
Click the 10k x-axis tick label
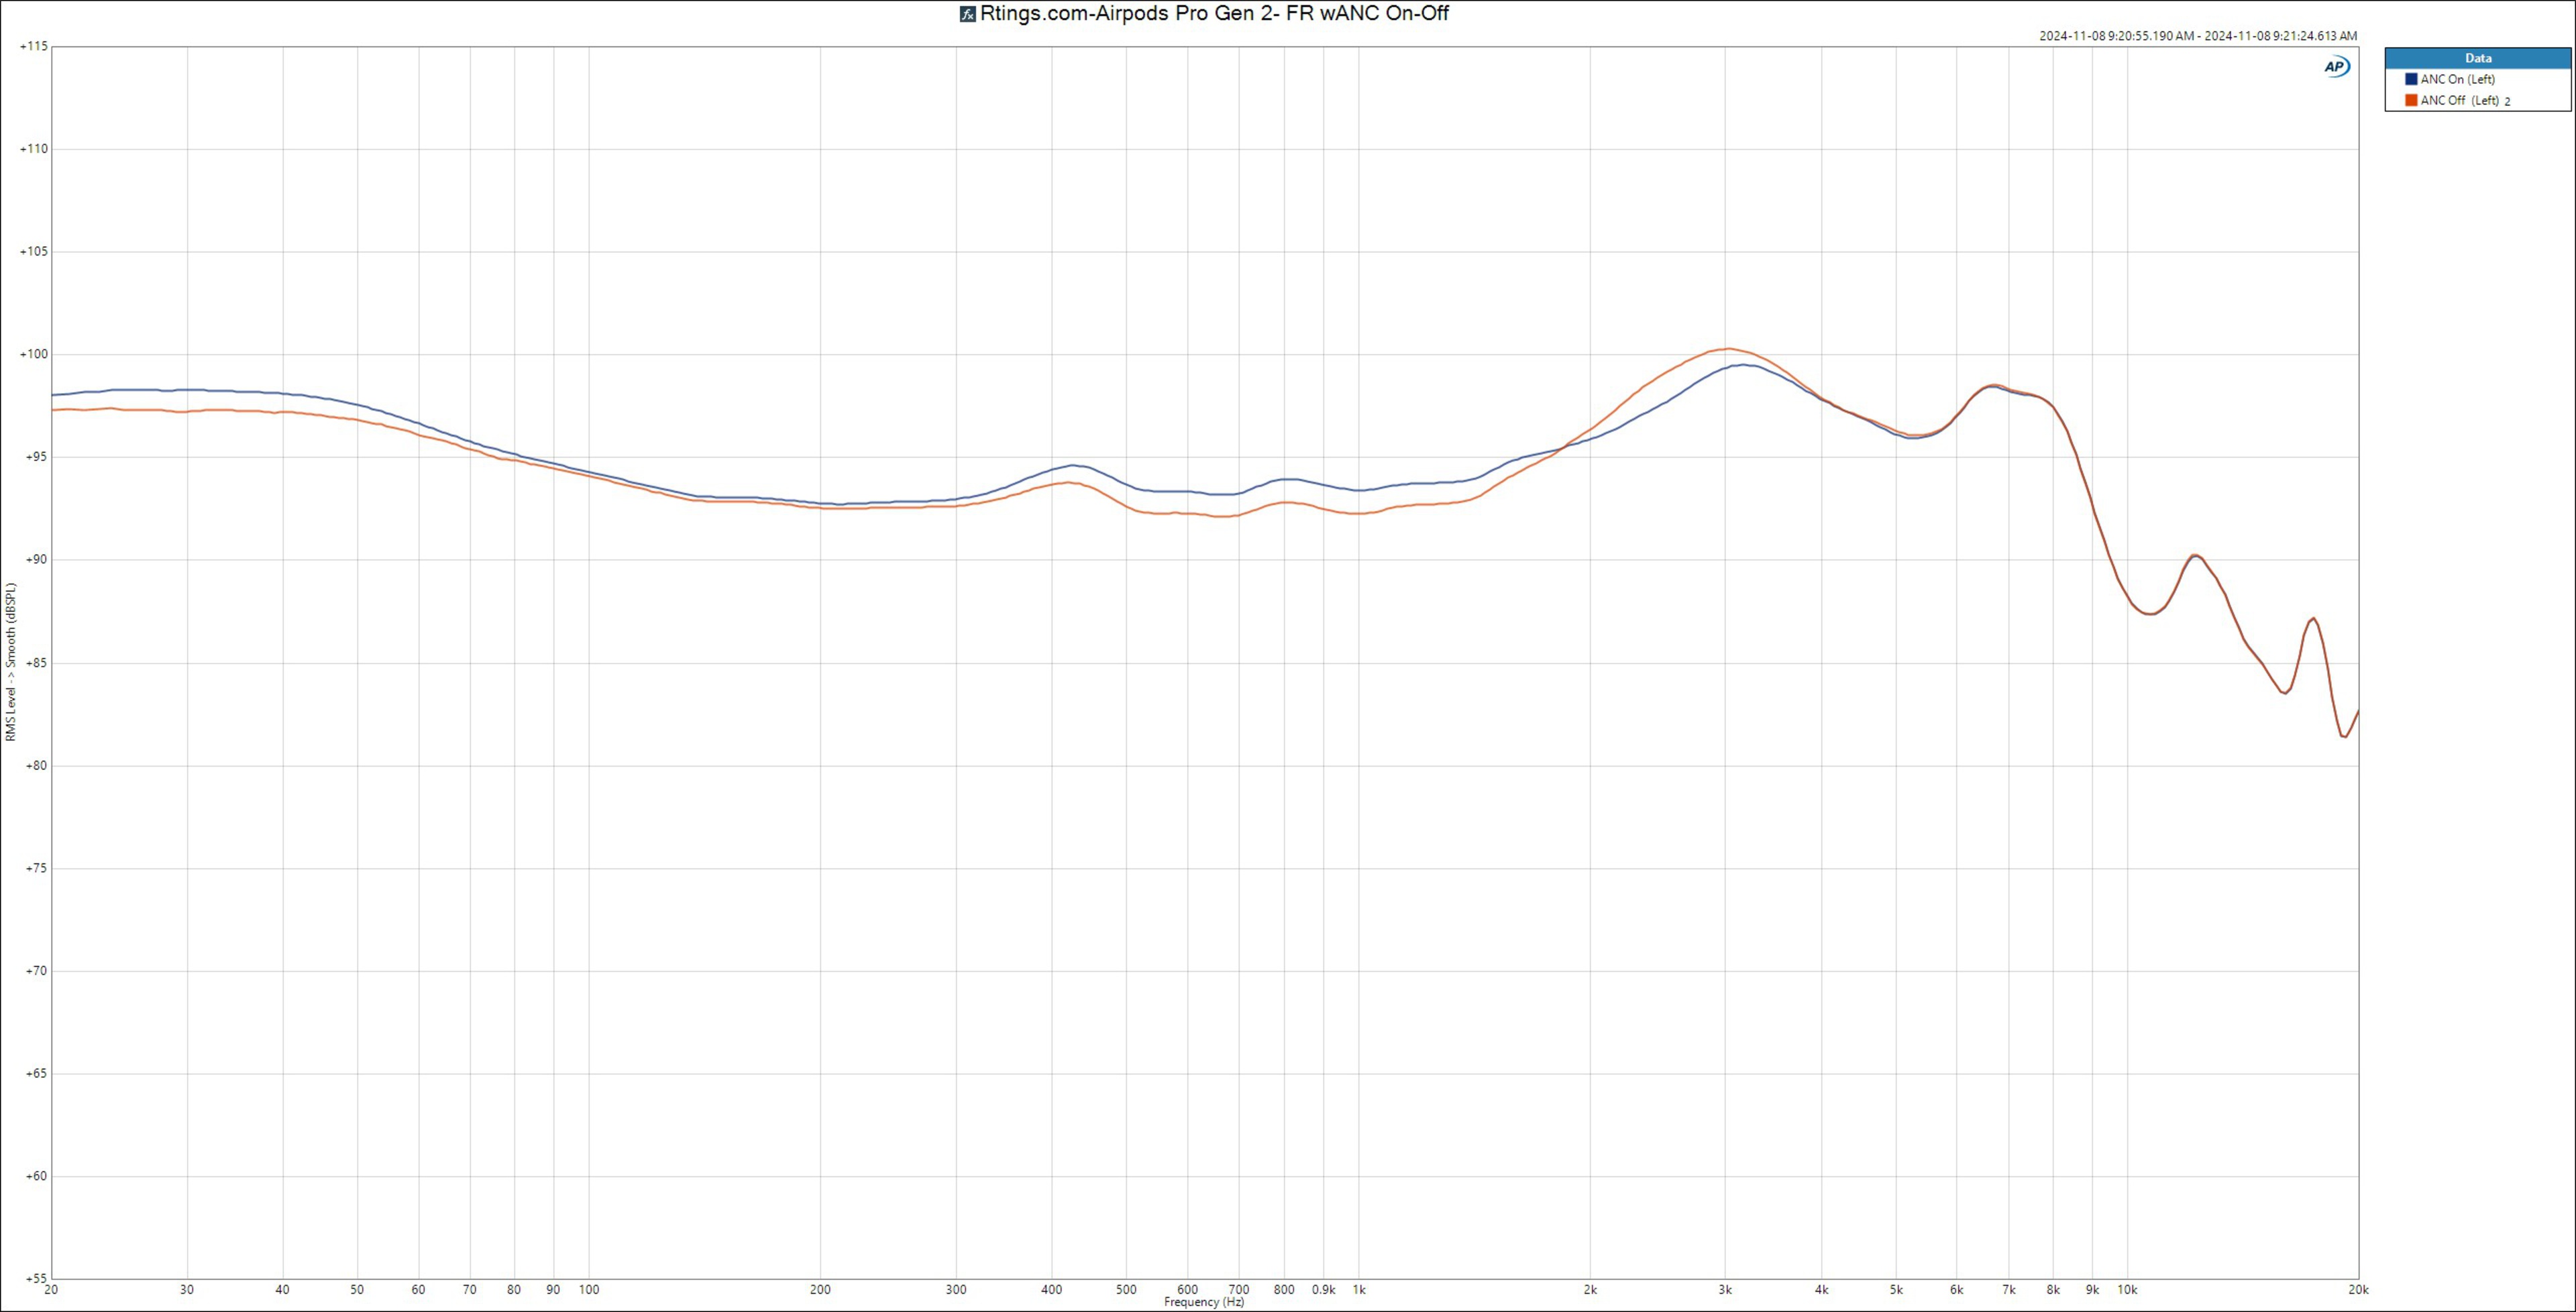coord(2127,1290)
